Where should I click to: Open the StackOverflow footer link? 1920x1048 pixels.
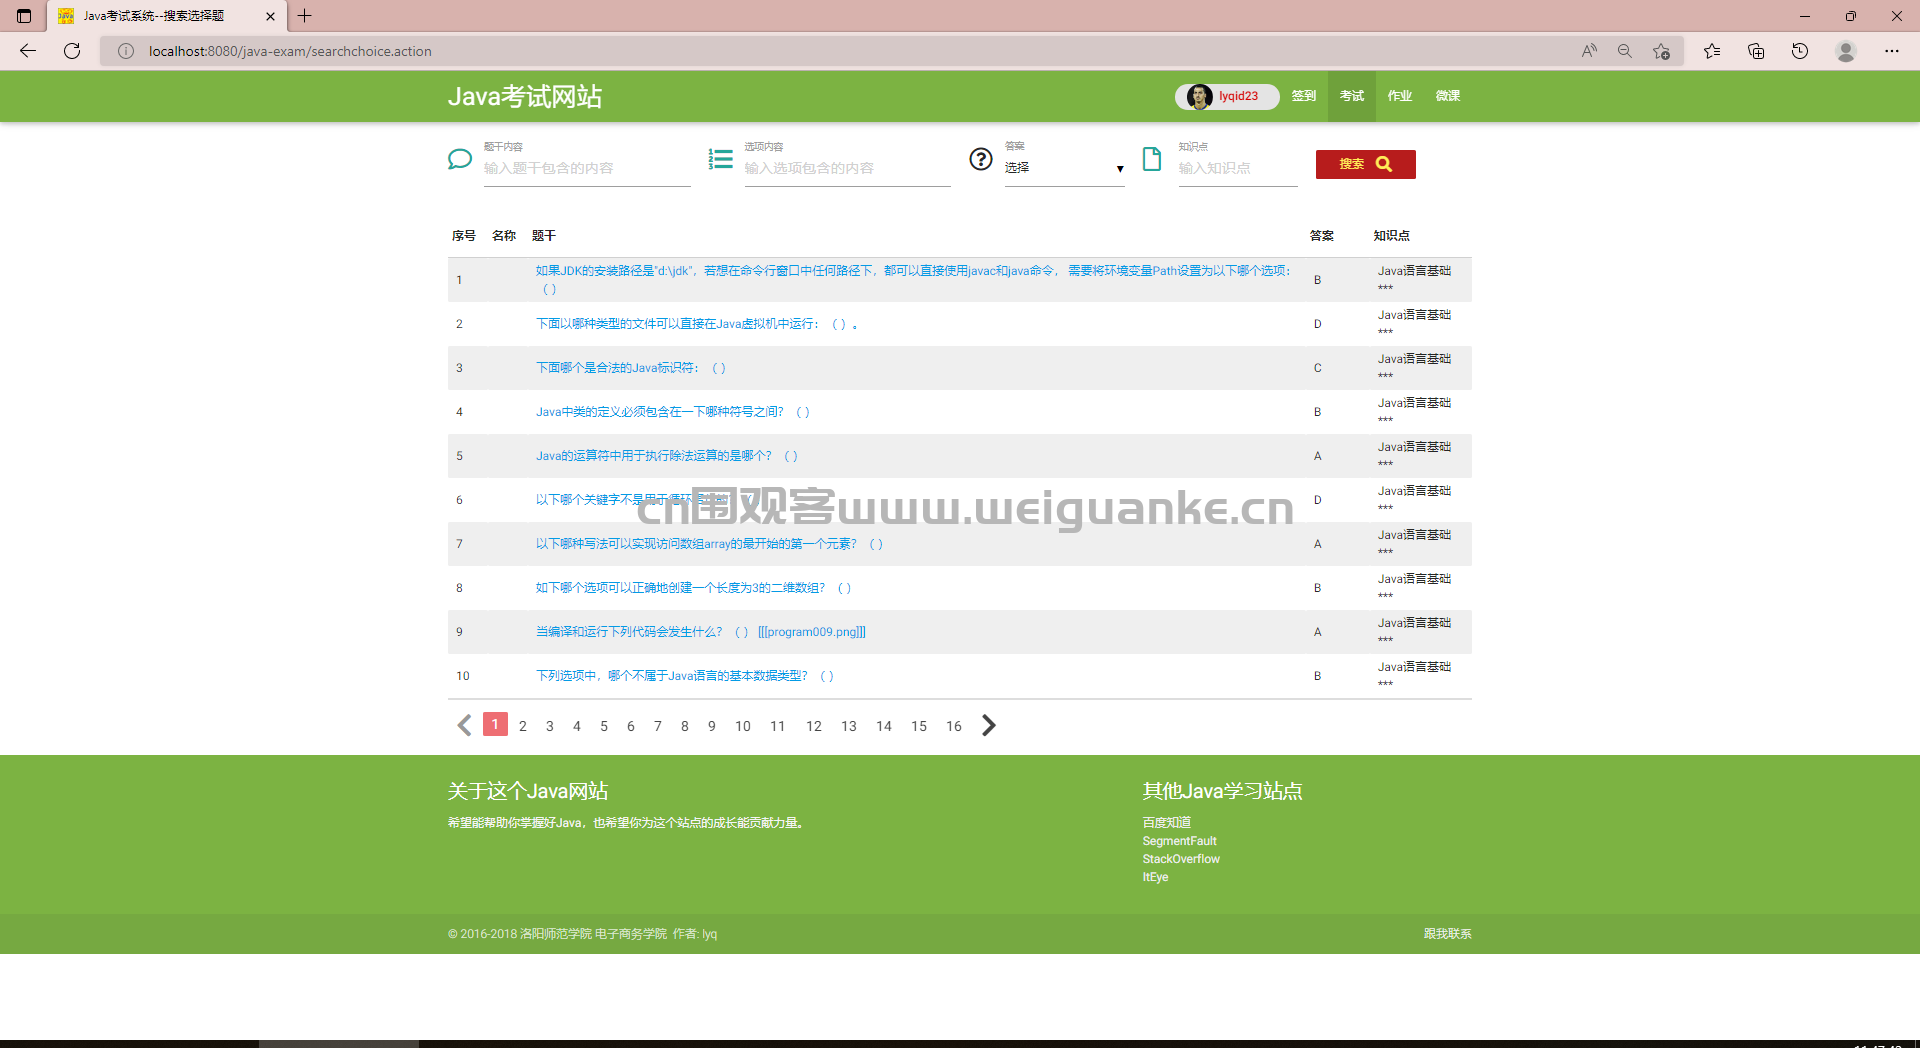click(1181, 859)
